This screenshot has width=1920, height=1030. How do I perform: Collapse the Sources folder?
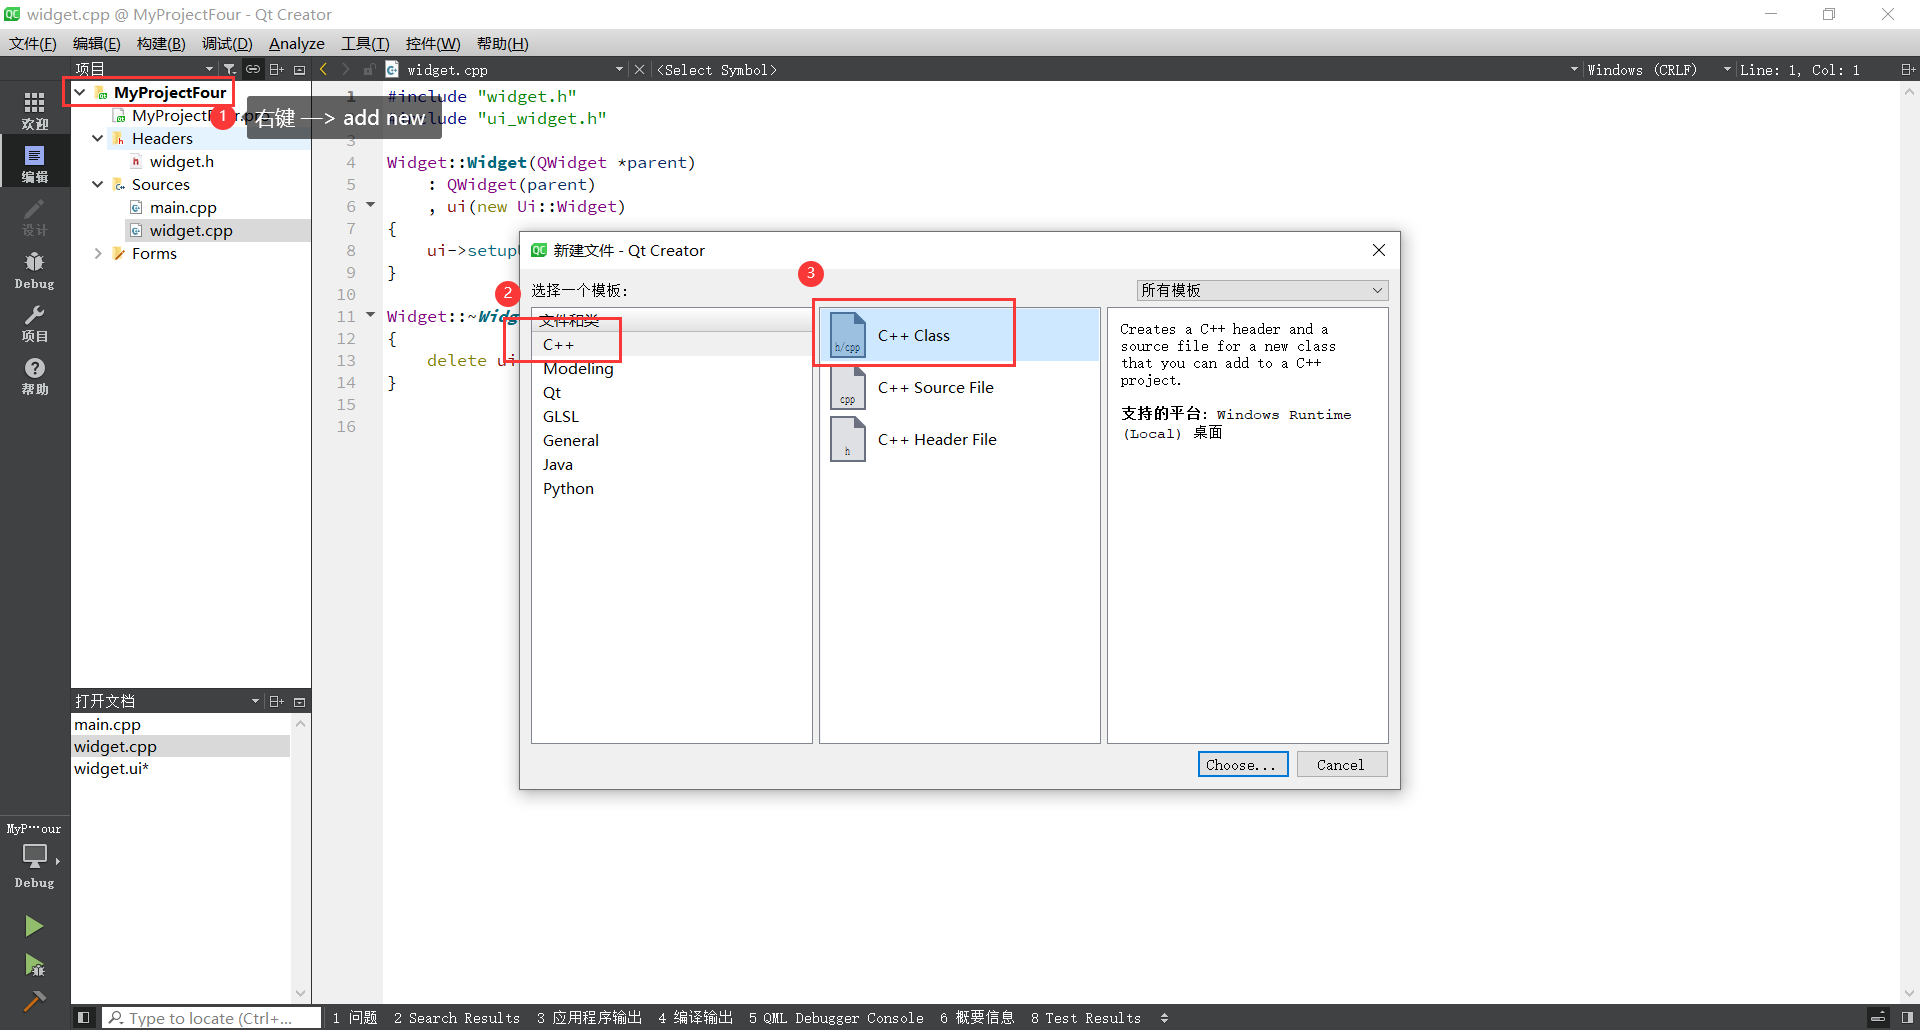click(x=98, y=184)
